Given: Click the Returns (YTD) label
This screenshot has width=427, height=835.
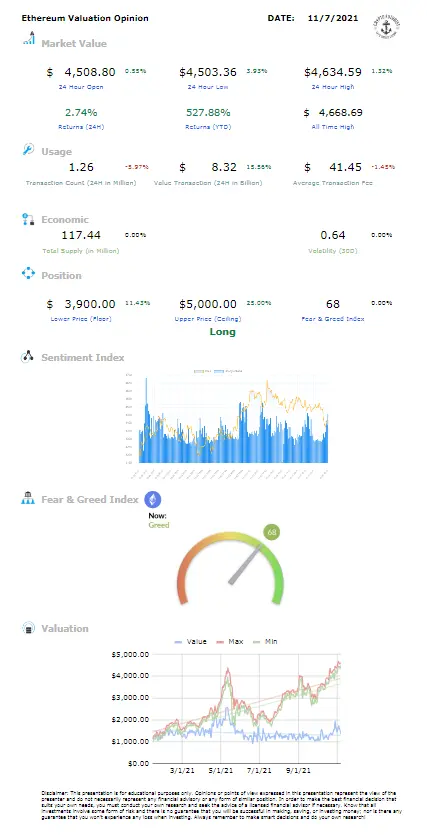Looking at the screenshot, I should coord(208,127).
